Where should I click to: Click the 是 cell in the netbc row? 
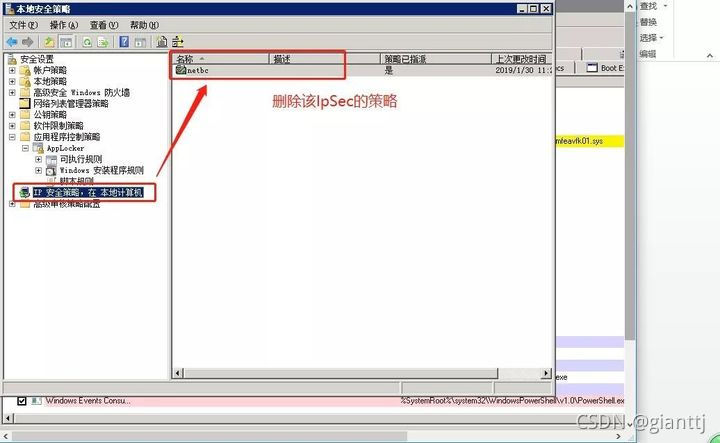388,70
